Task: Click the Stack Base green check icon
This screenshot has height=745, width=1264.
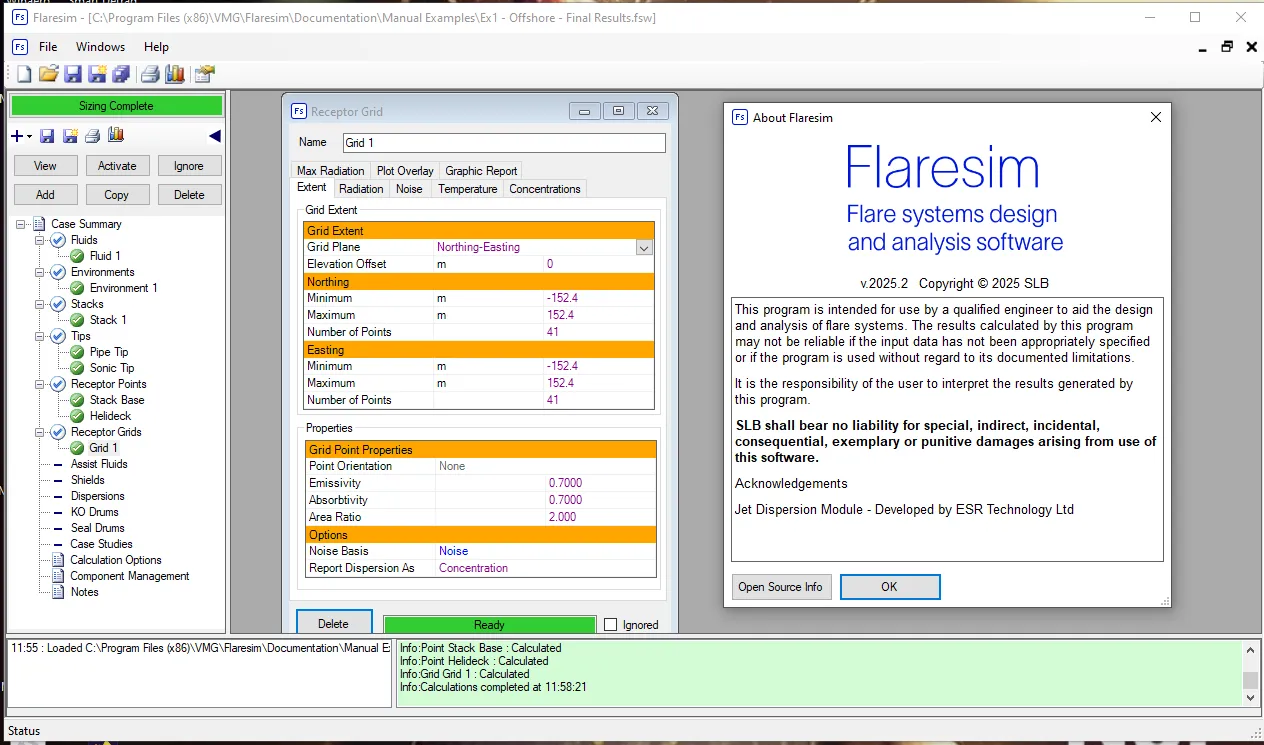Action: tap(77, 400)
